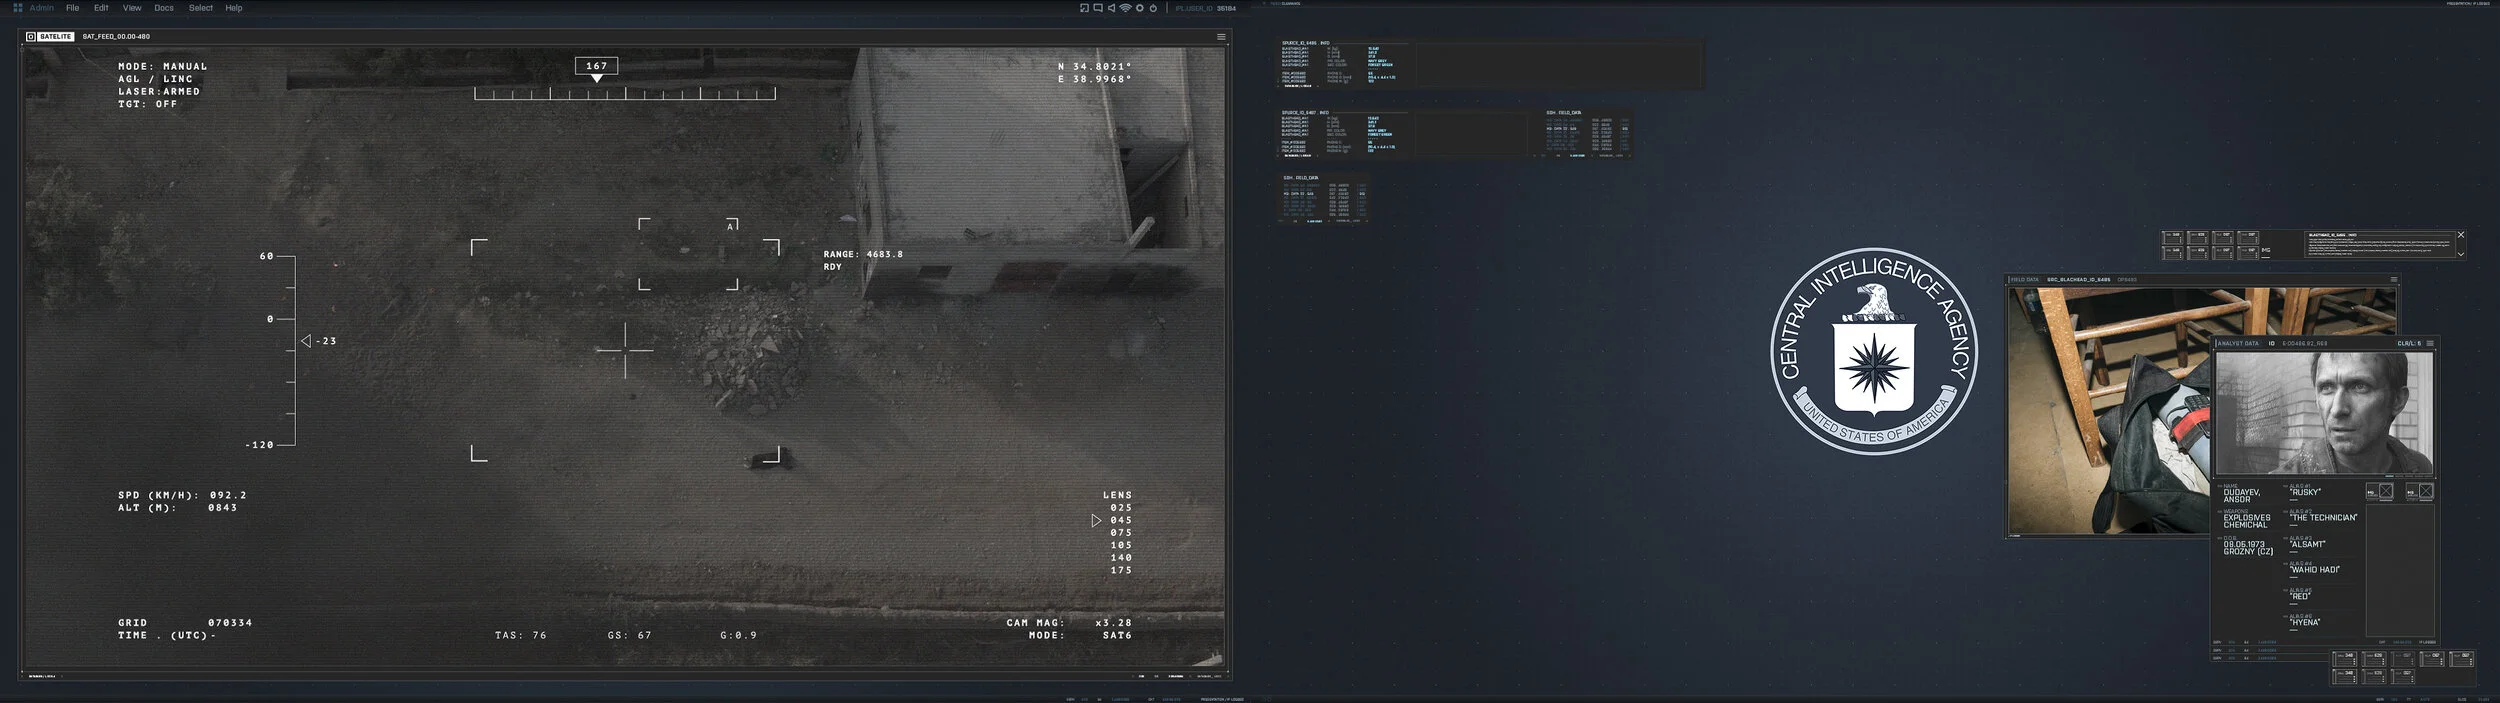Select lens value 025

point(1121,508)
